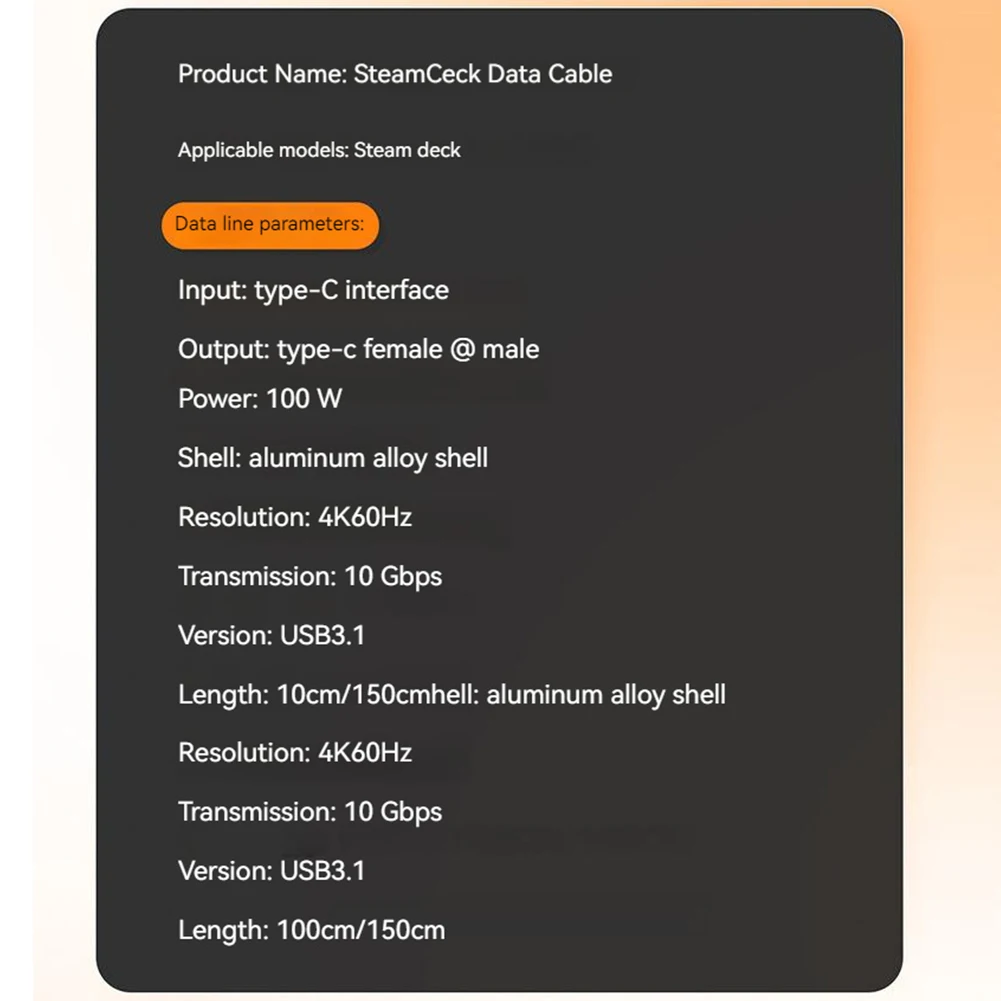Click the Length: 100cm/150cm line
Screen dimensions: 1001x1001
(311, 930)
